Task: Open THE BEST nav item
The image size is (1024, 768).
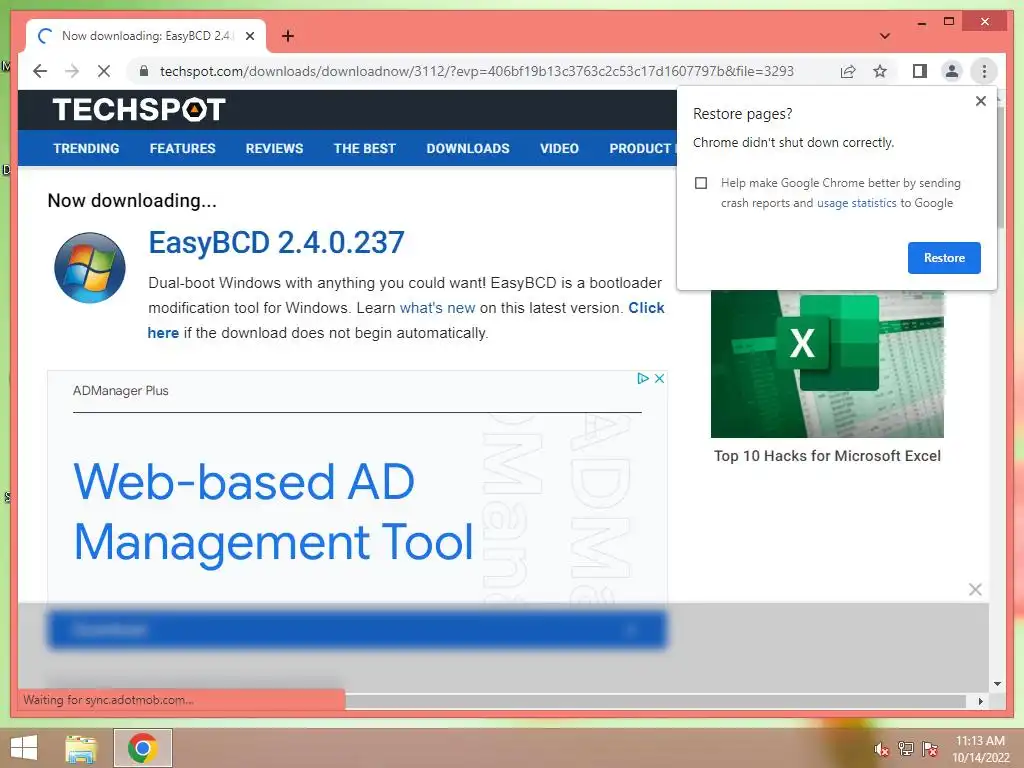Action: tap(364, 148)
